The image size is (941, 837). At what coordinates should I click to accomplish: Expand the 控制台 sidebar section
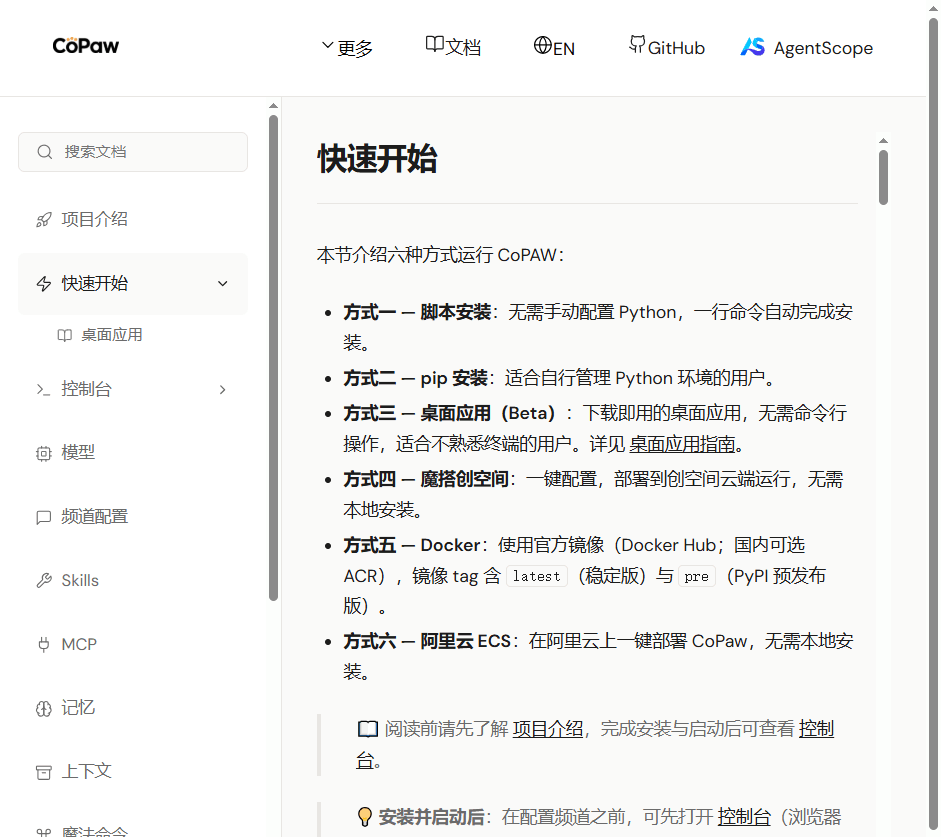click(223, 390)
